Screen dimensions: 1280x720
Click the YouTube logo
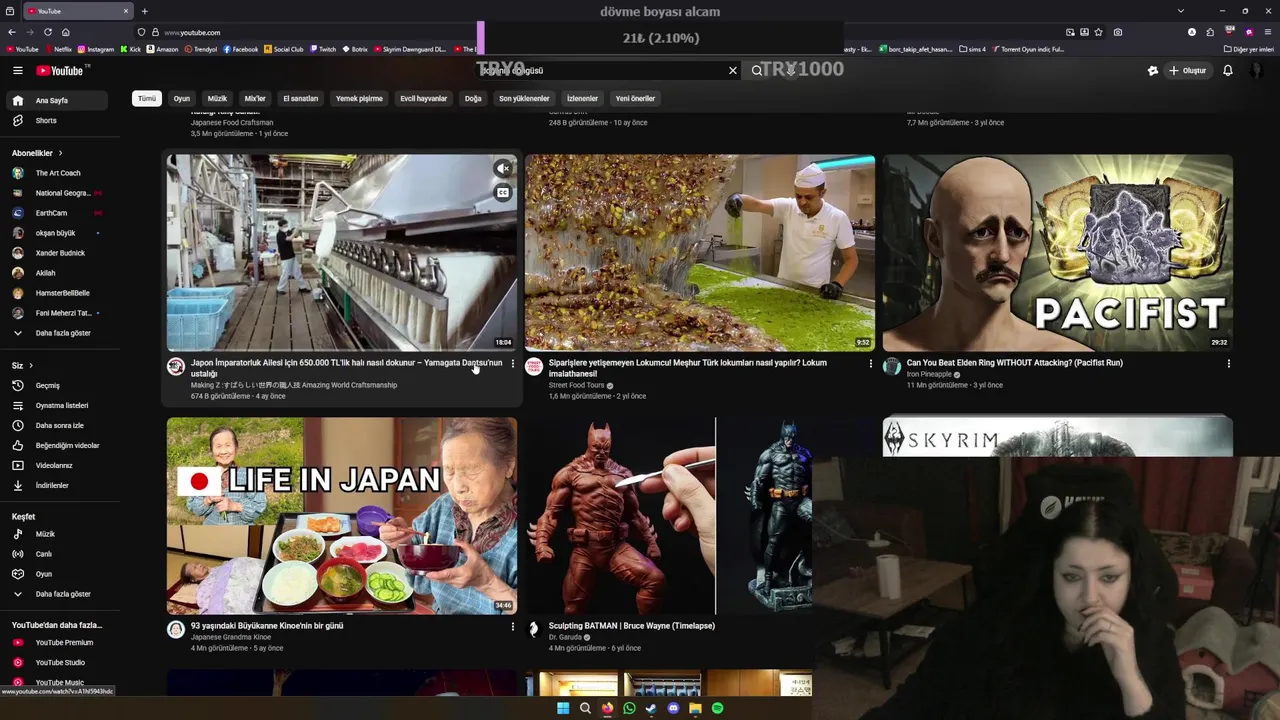click(x=62, y=71)
